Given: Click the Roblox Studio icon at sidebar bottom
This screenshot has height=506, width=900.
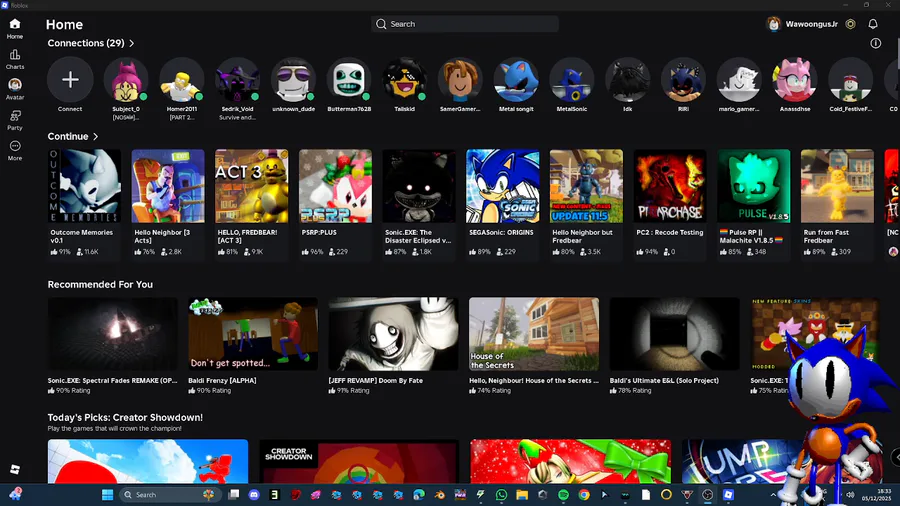Looking at the screenshot, I should coord(15,469).
